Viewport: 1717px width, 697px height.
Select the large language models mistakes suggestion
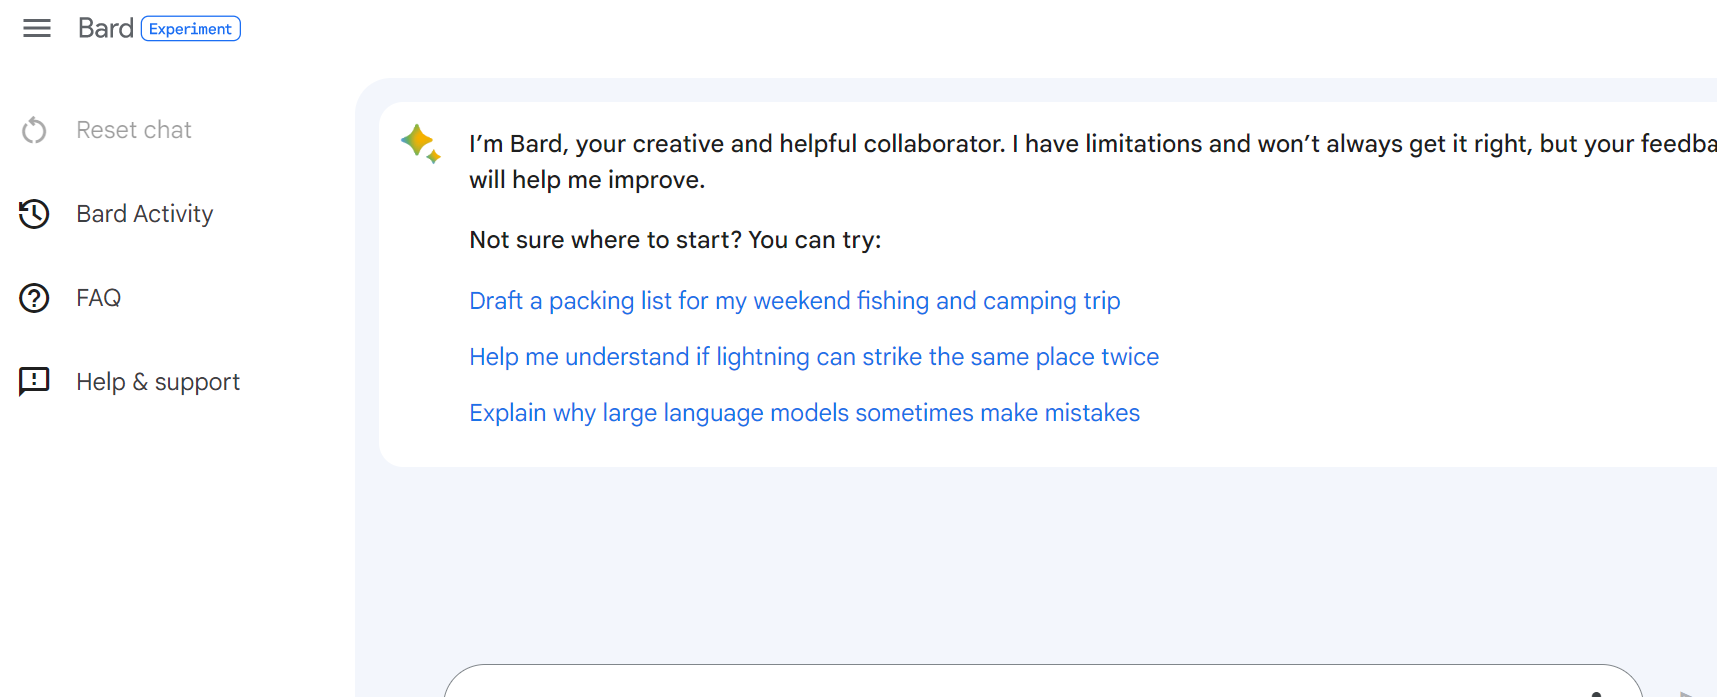(804, 413)
